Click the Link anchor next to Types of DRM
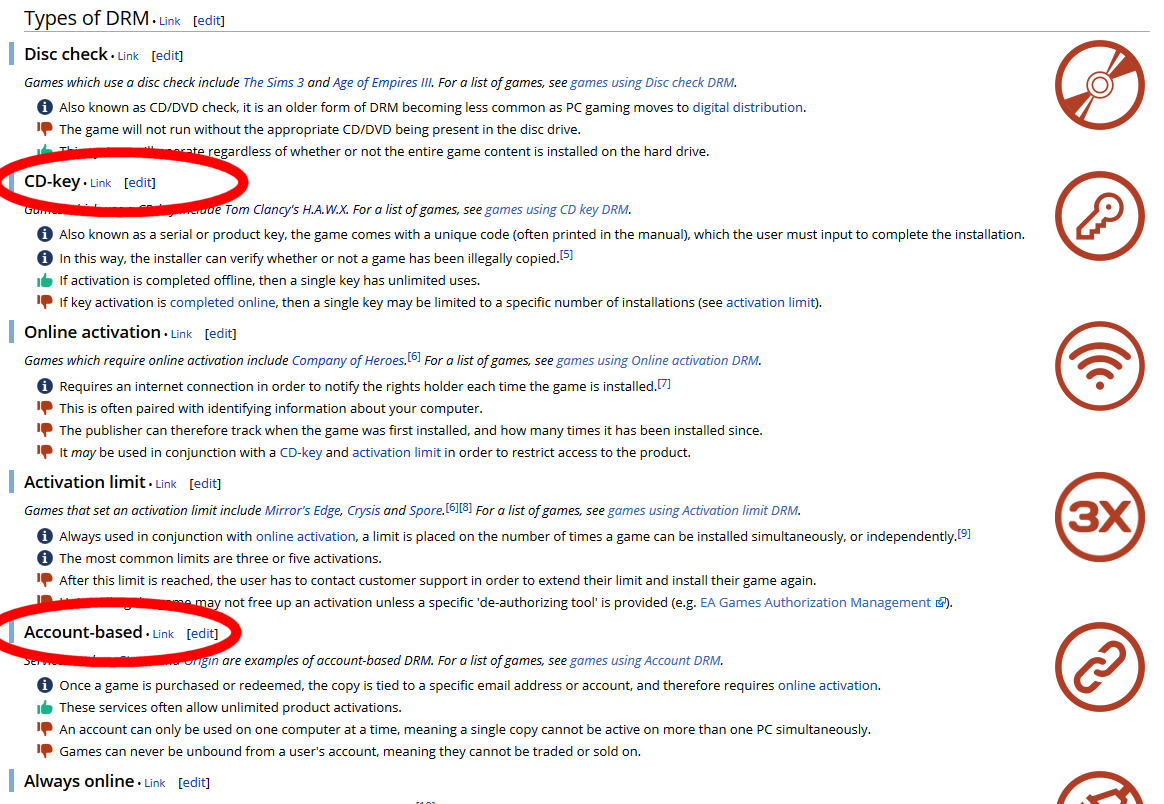Image resolution: width=1164 pixels, height=804 pixels. [169, 22]
